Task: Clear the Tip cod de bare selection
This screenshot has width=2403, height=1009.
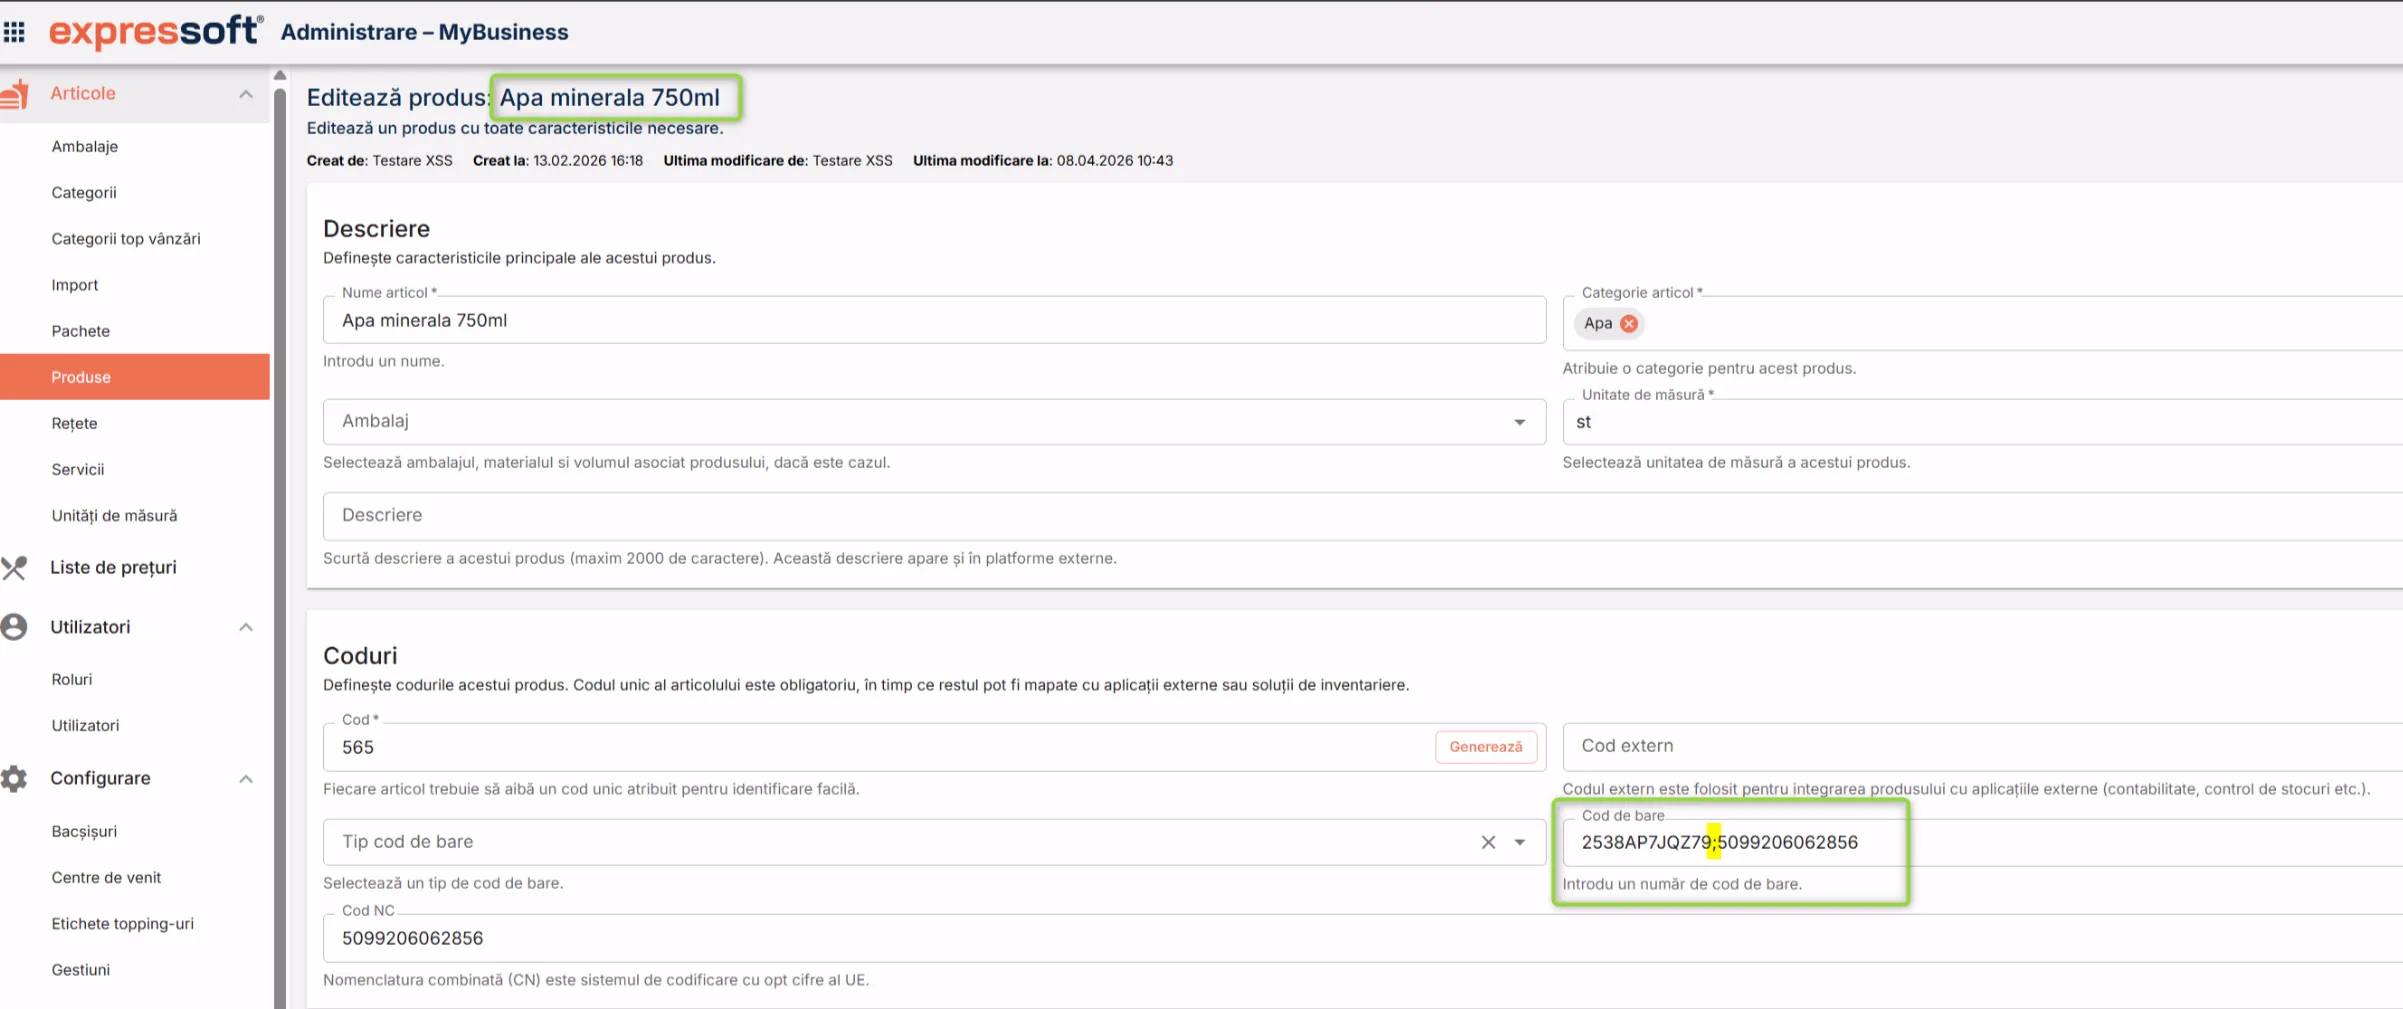Action: [1488, 842]
